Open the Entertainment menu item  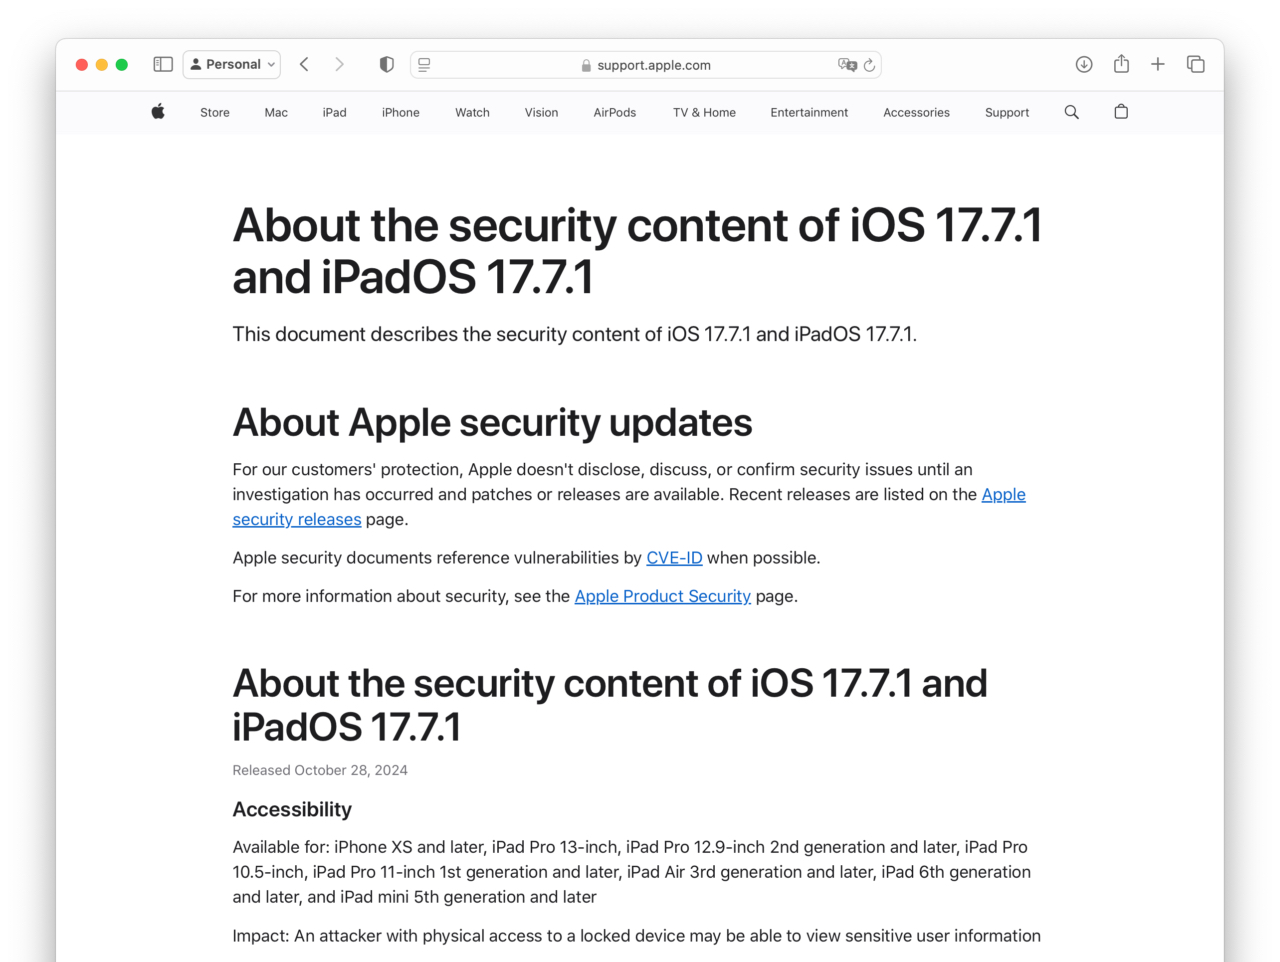coord(809,113)
